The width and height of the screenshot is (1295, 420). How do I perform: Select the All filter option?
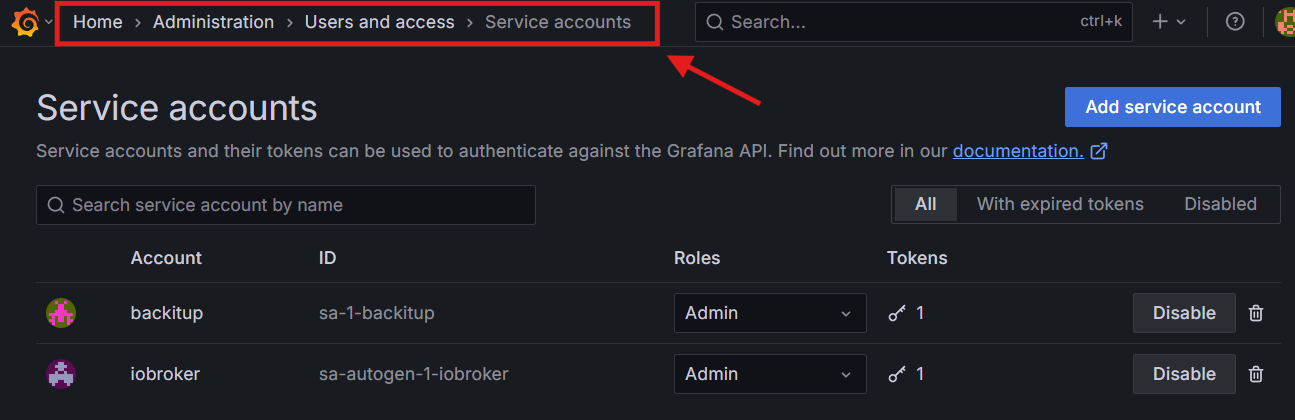tap(925, 204)
